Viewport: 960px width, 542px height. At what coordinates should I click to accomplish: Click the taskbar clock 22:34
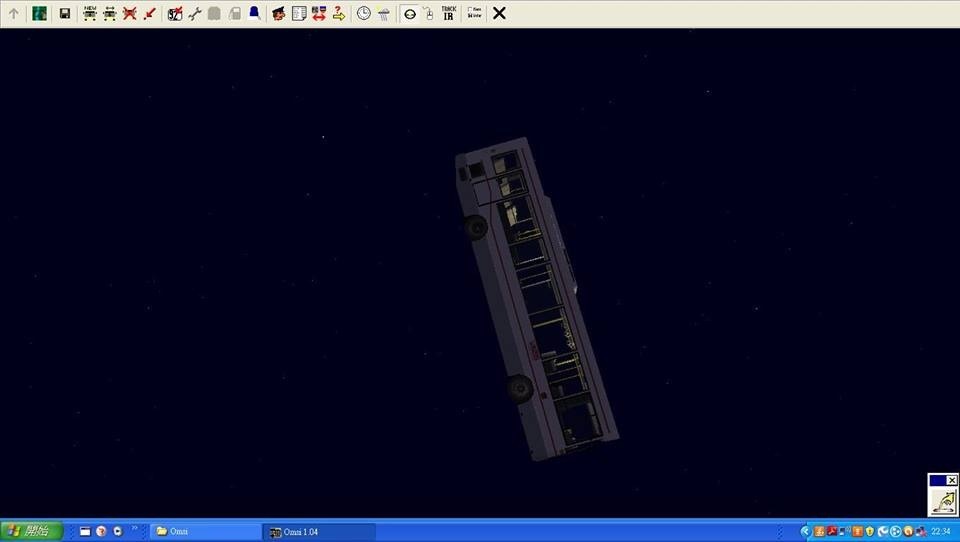tap(940, 532)
